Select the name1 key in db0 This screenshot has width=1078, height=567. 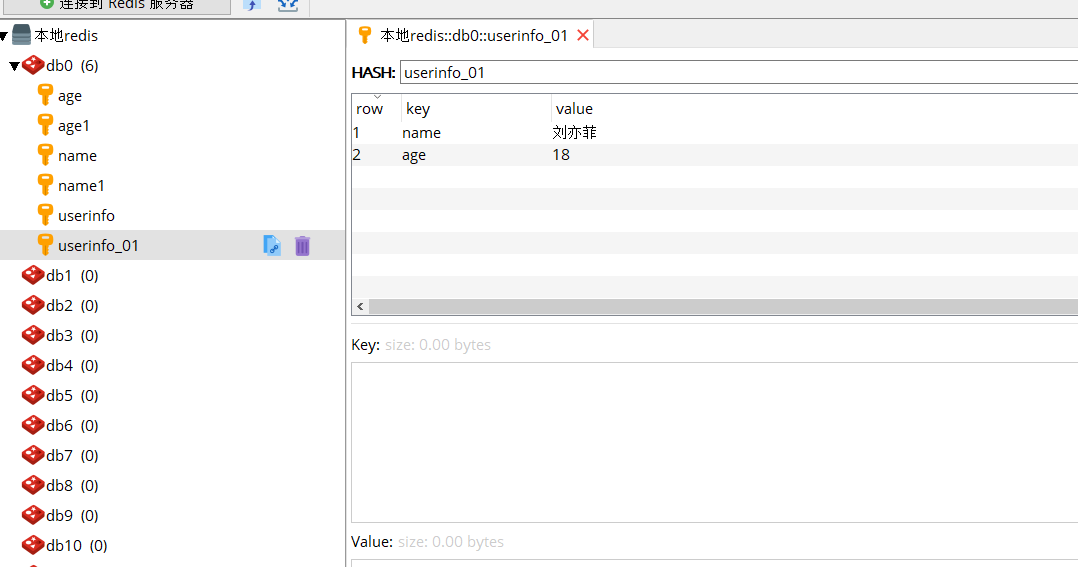(x=81, y=185)
